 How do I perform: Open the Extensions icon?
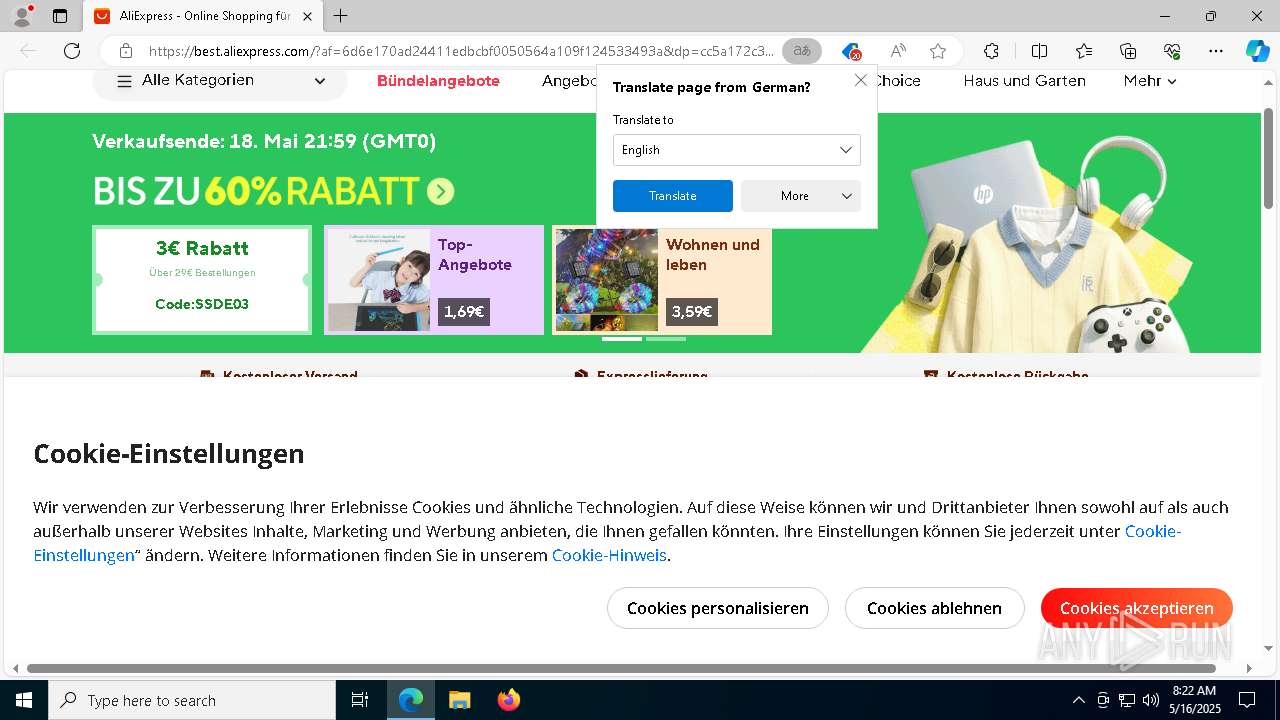point(991,51)
